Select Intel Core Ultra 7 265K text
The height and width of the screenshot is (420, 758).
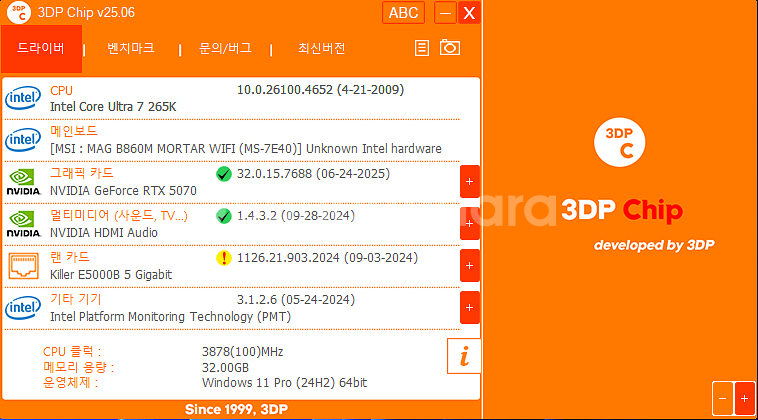click(x=113, y=107)
